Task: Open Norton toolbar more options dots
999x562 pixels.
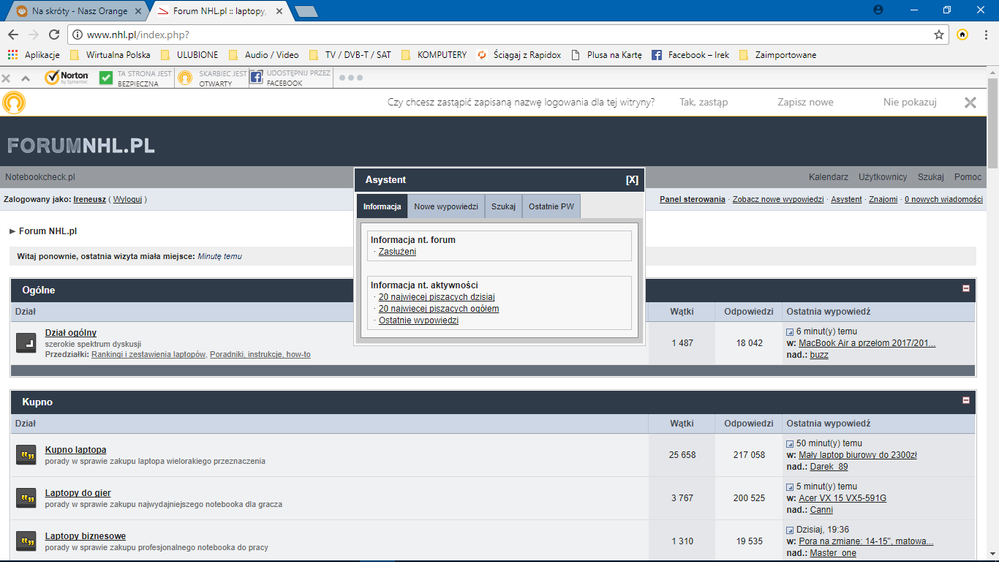Action: (350, 78)
